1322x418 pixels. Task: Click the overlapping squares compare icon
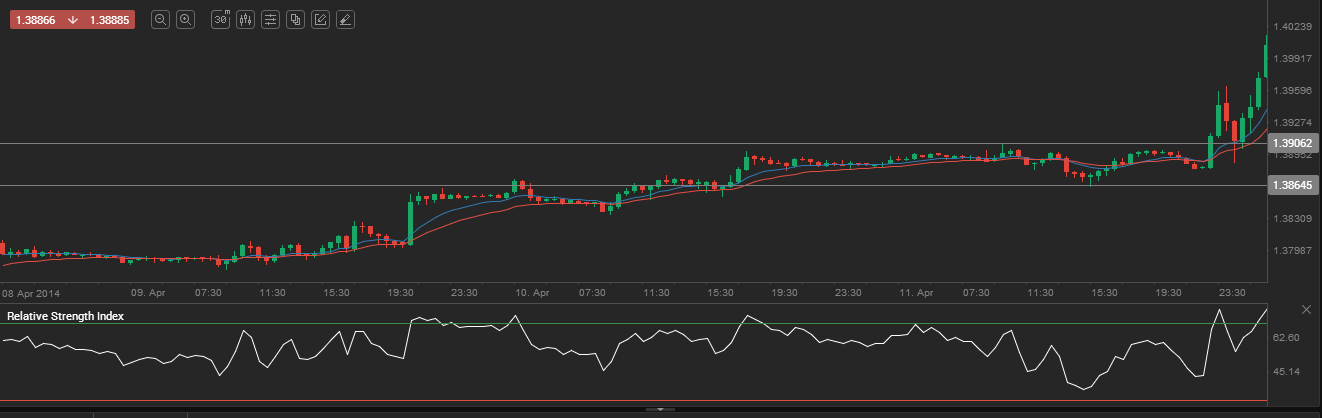(295, 20)
